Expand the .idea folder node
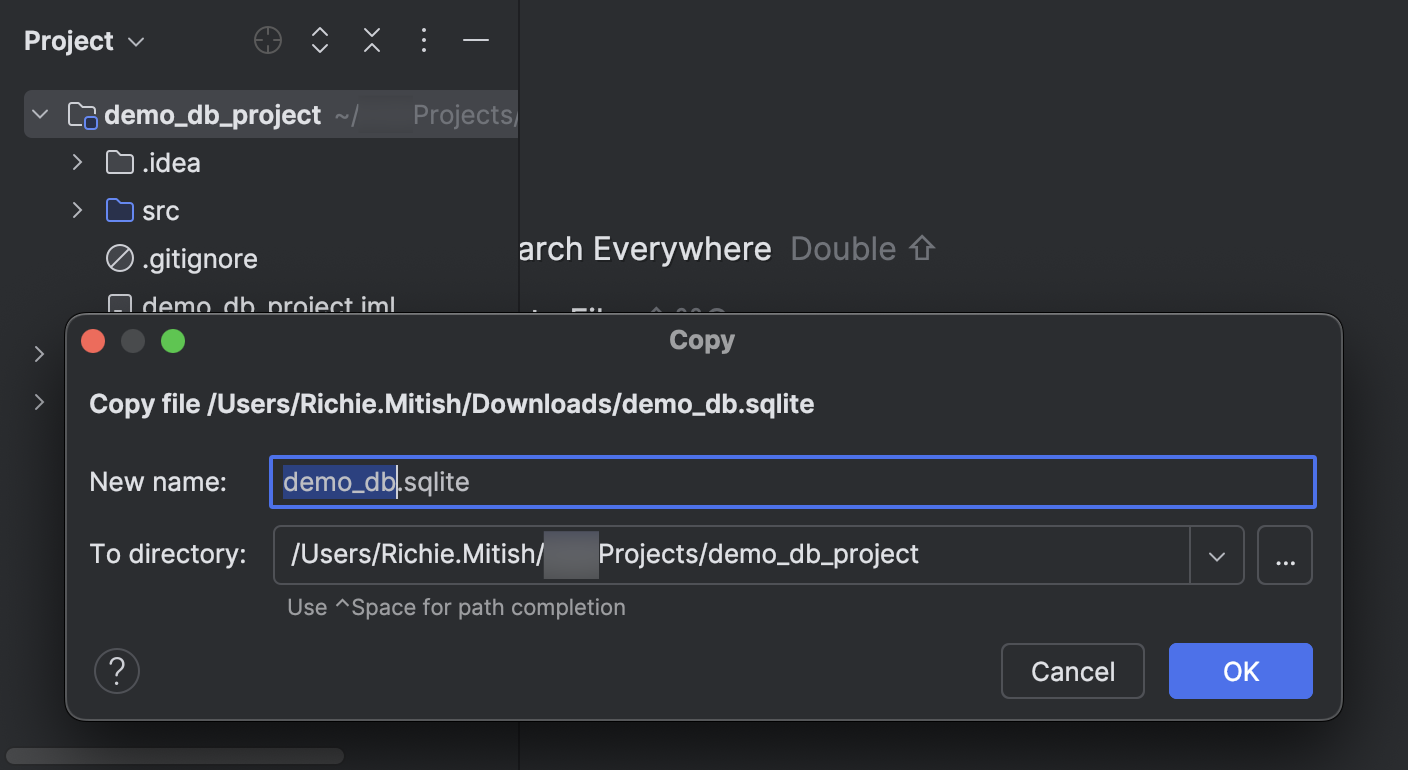The height and width of the screenshot is (770, 1408). click(78, 162)
